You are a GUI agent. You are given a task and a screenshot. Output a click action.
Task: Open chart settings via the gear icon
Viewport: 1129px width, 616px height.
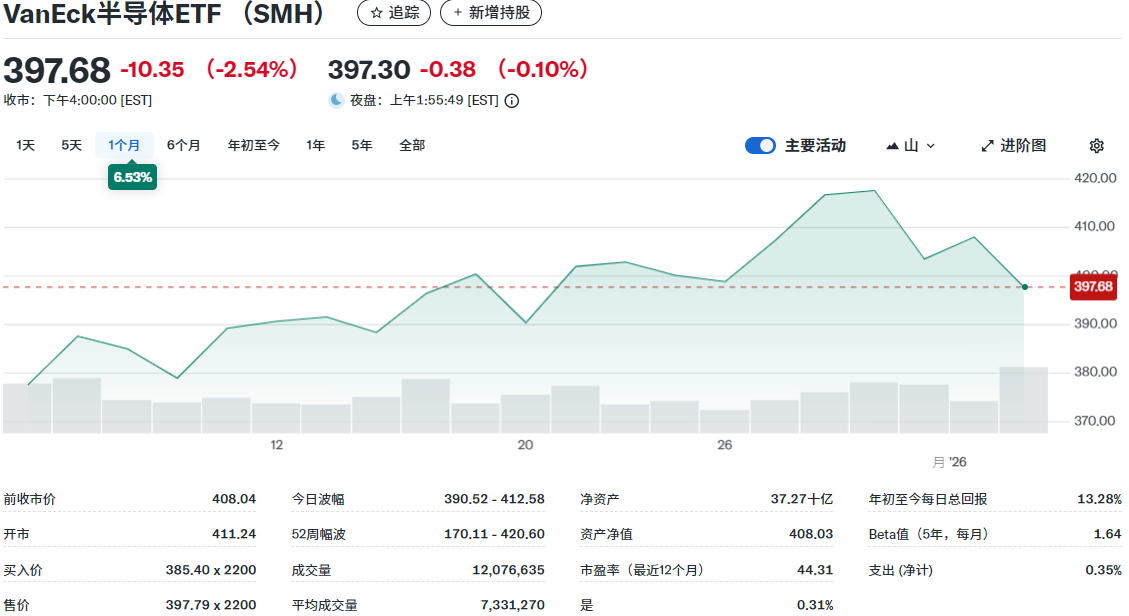click(x=1096, y=145)
